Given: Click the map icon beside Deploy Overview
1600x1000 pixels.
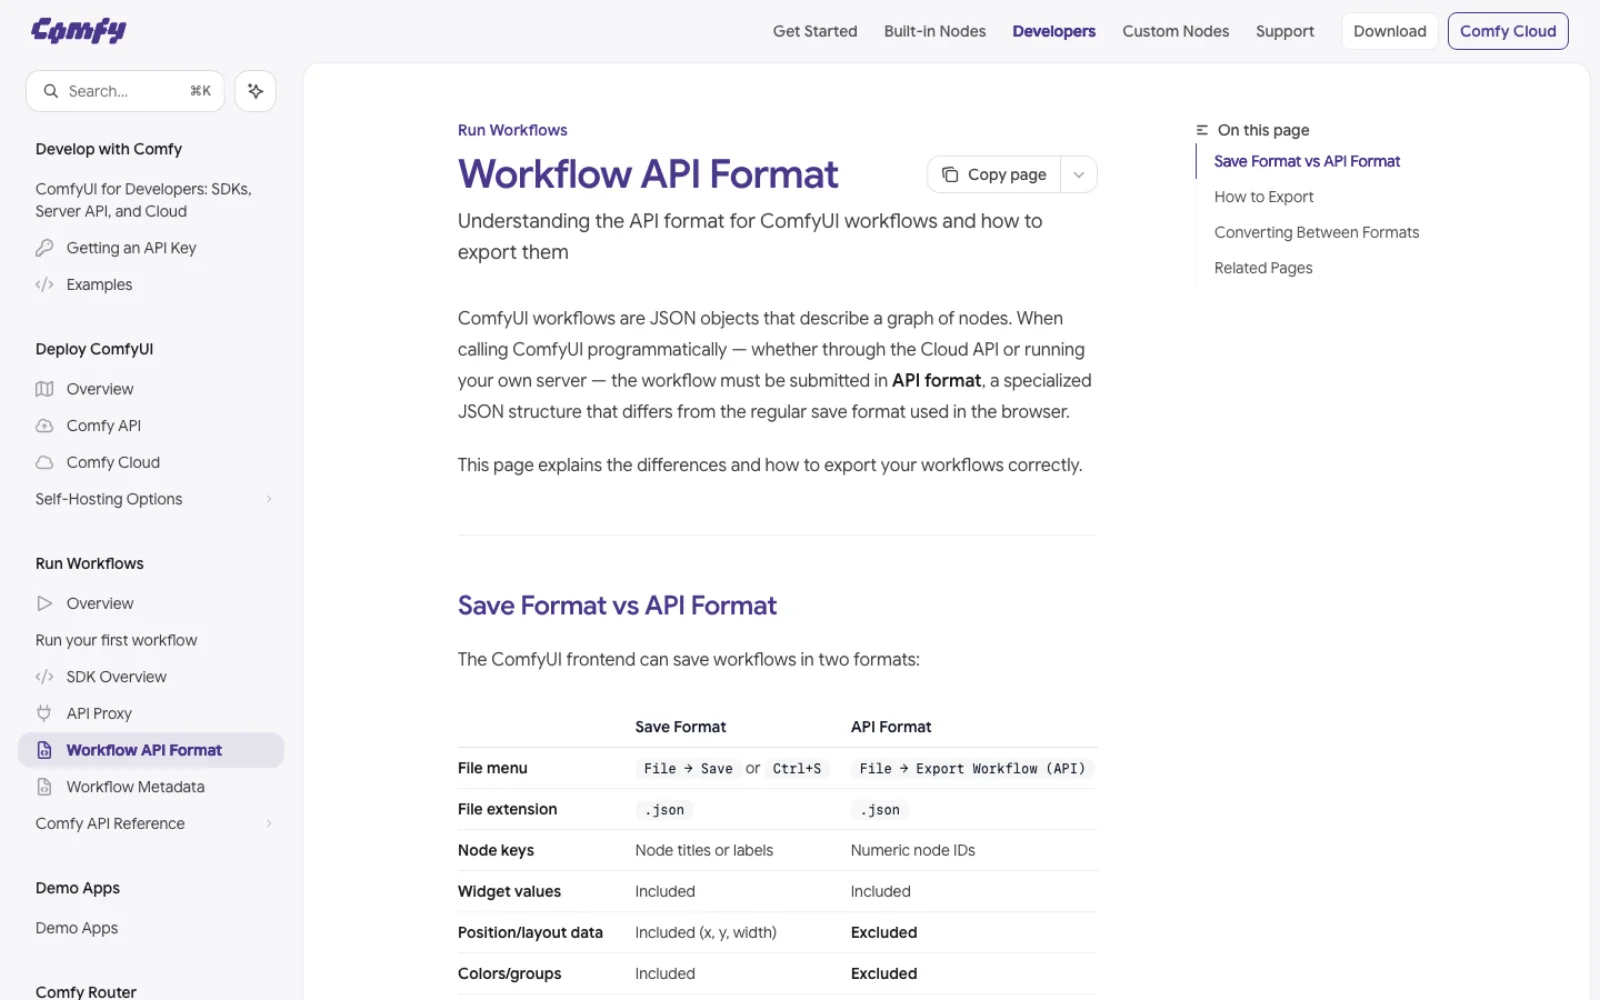Looking at the screenshot, I should click(44, 389).
